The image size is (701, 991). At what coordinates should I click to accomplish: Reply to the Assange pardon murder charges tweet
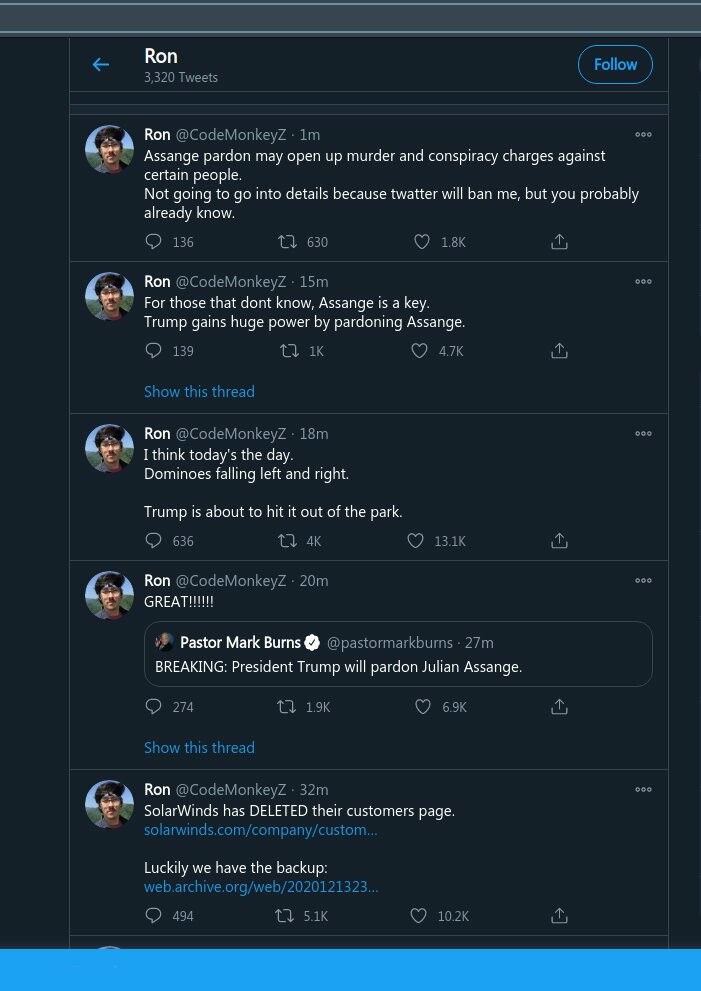154,242
